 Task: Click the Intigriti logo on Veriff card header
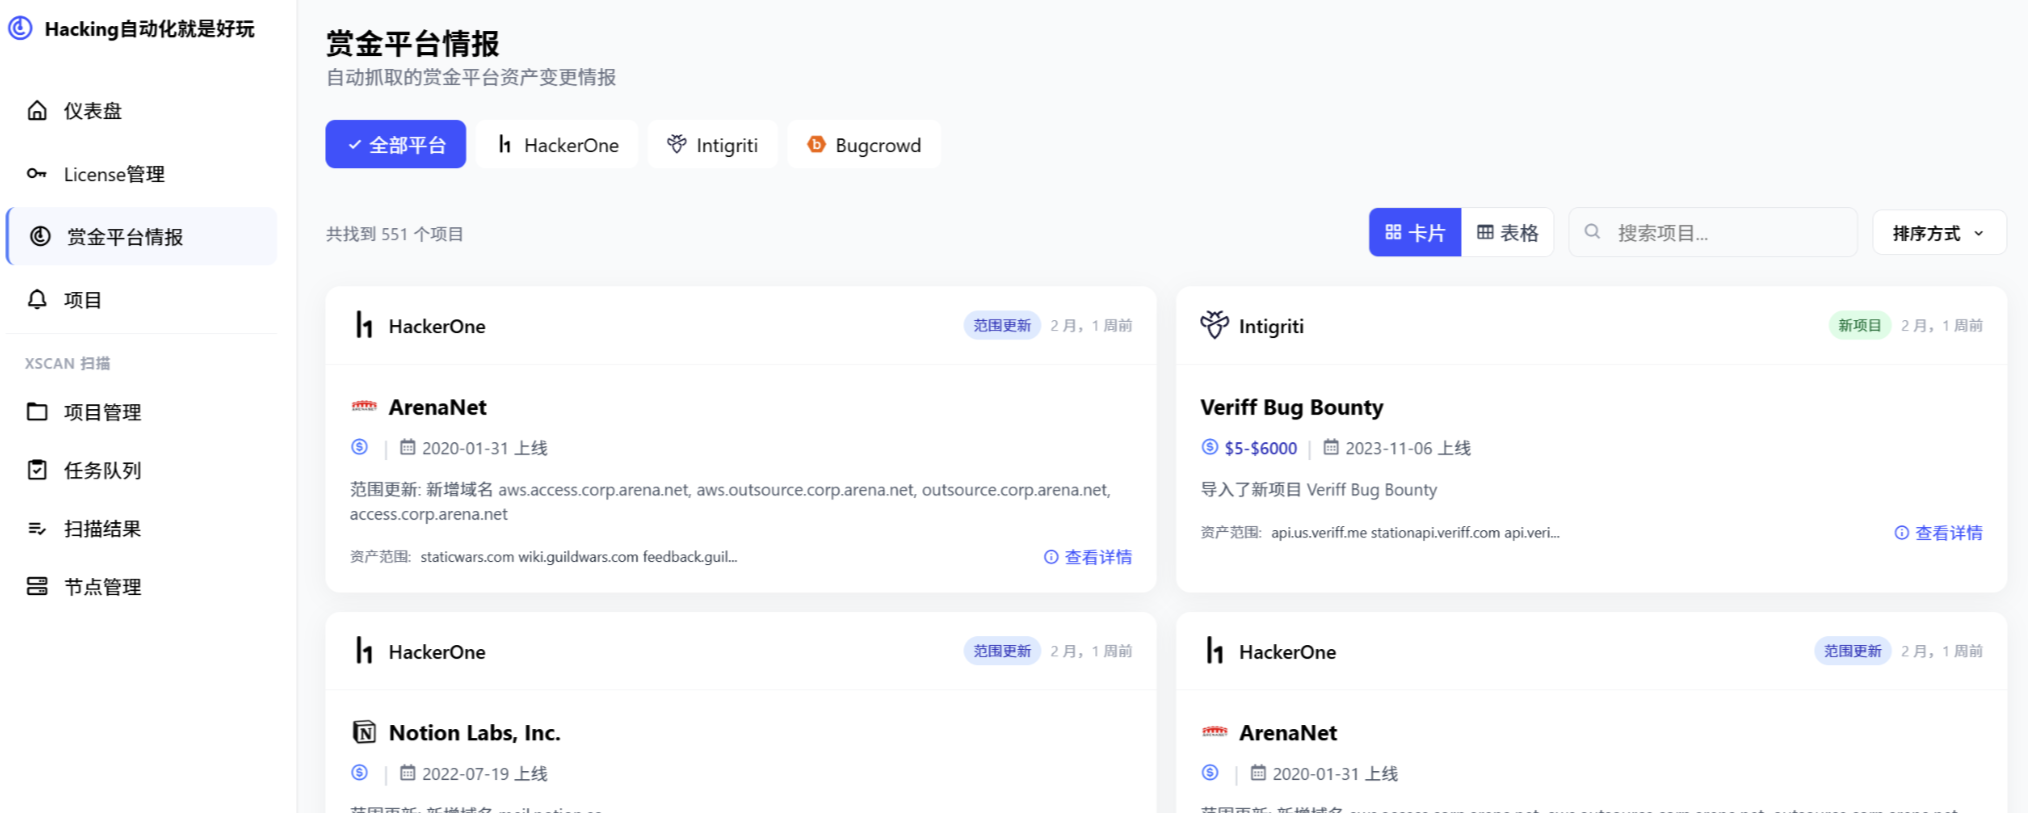(x=1214, y=325)
